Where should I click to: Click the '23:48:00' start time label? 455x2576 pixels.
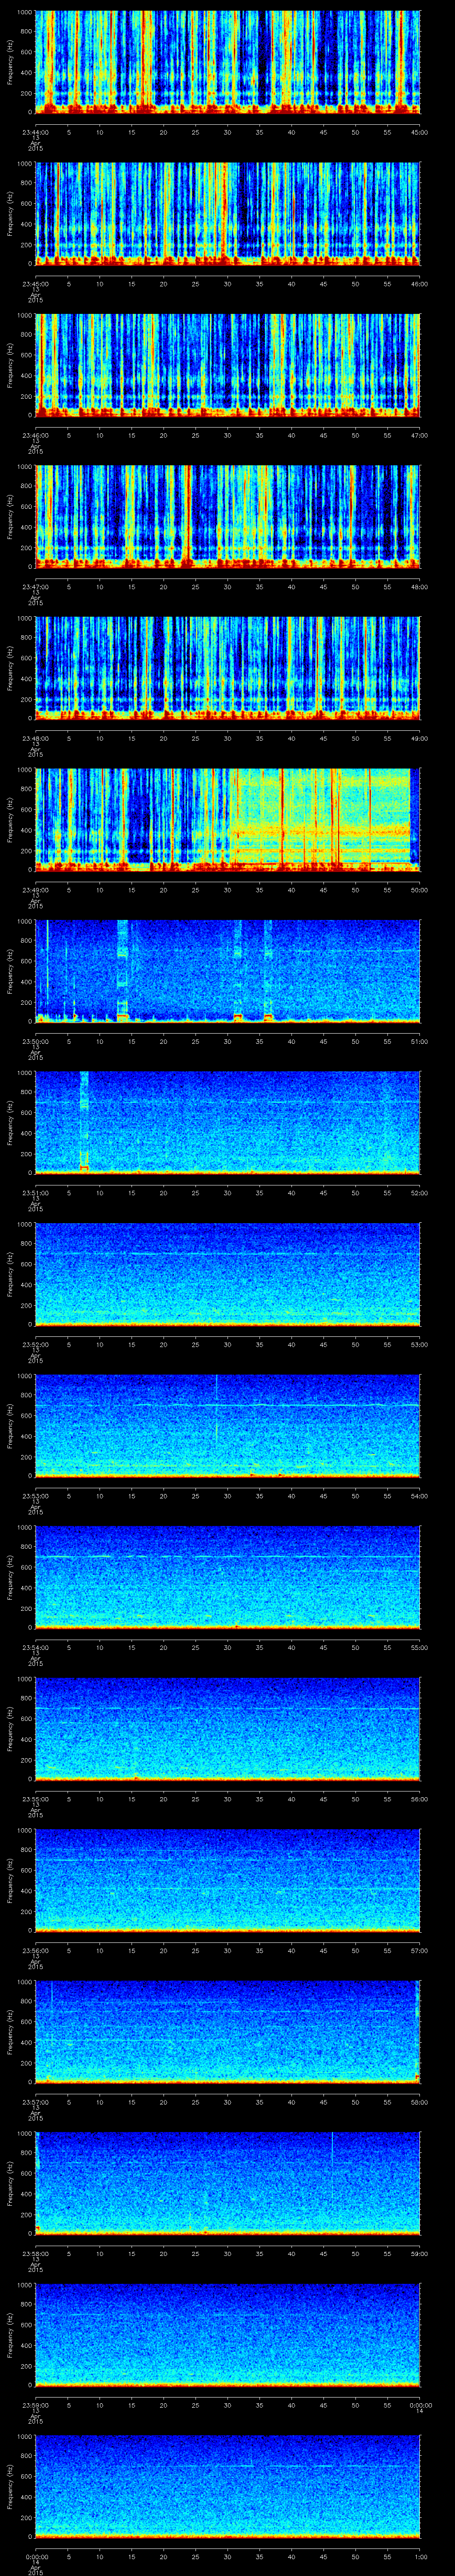pyautogui.click(x=36, y=738)
